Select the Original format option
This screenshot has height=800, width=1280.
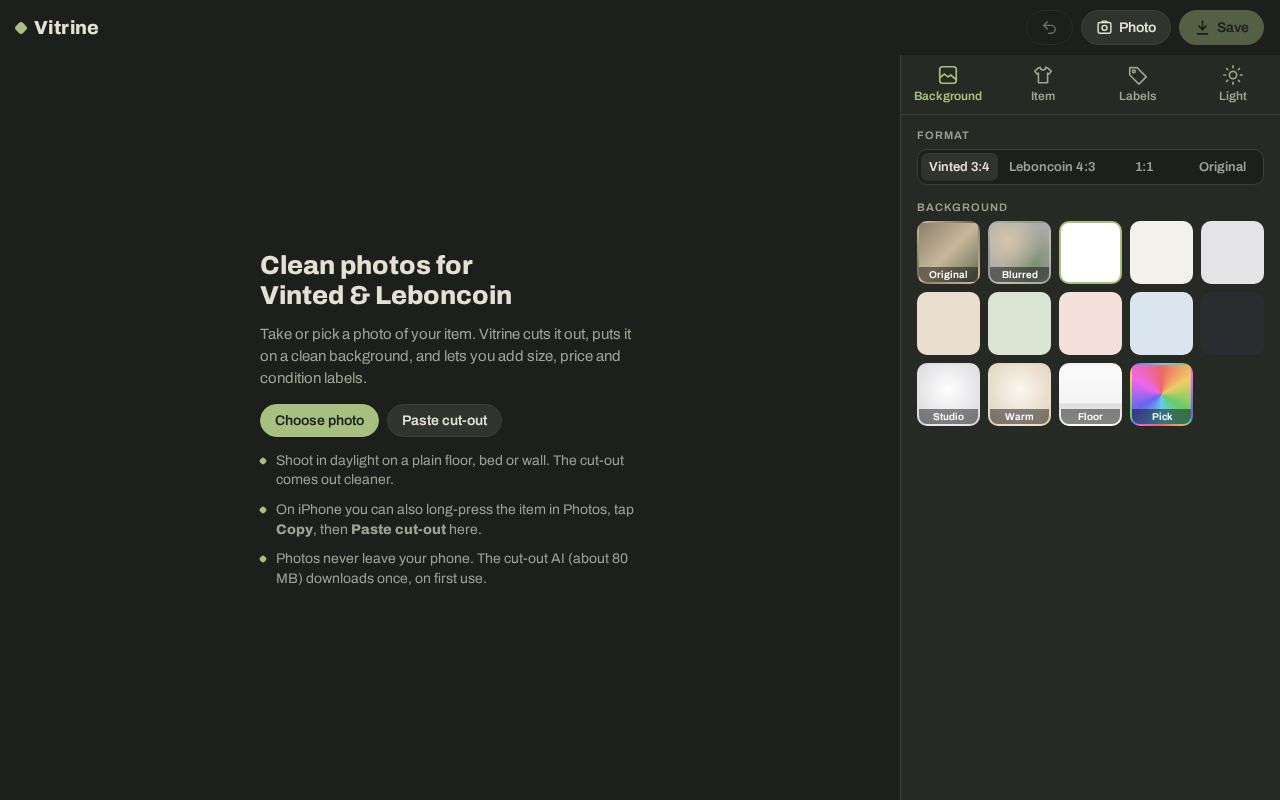1222,167
